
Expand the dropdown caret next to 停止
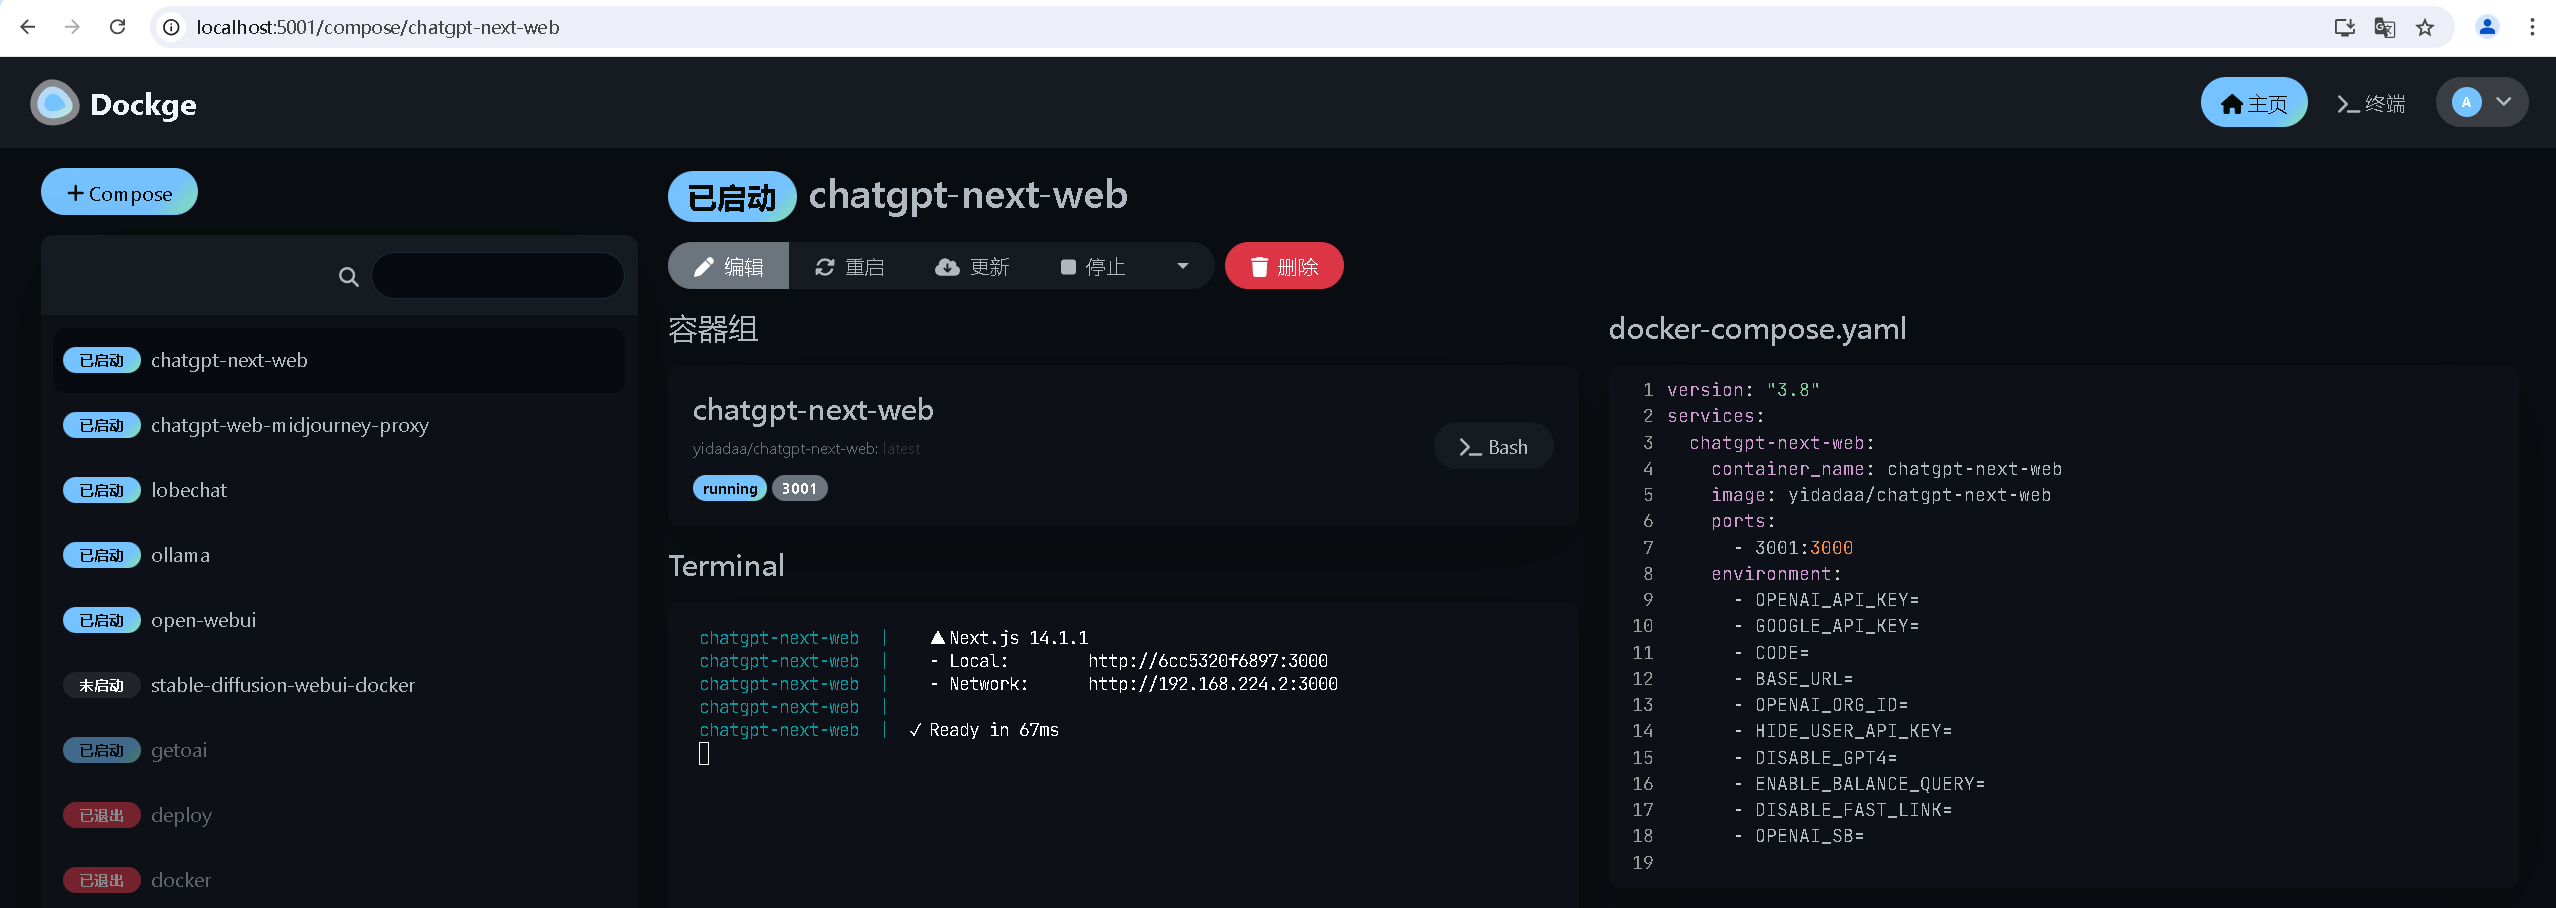1183,266
